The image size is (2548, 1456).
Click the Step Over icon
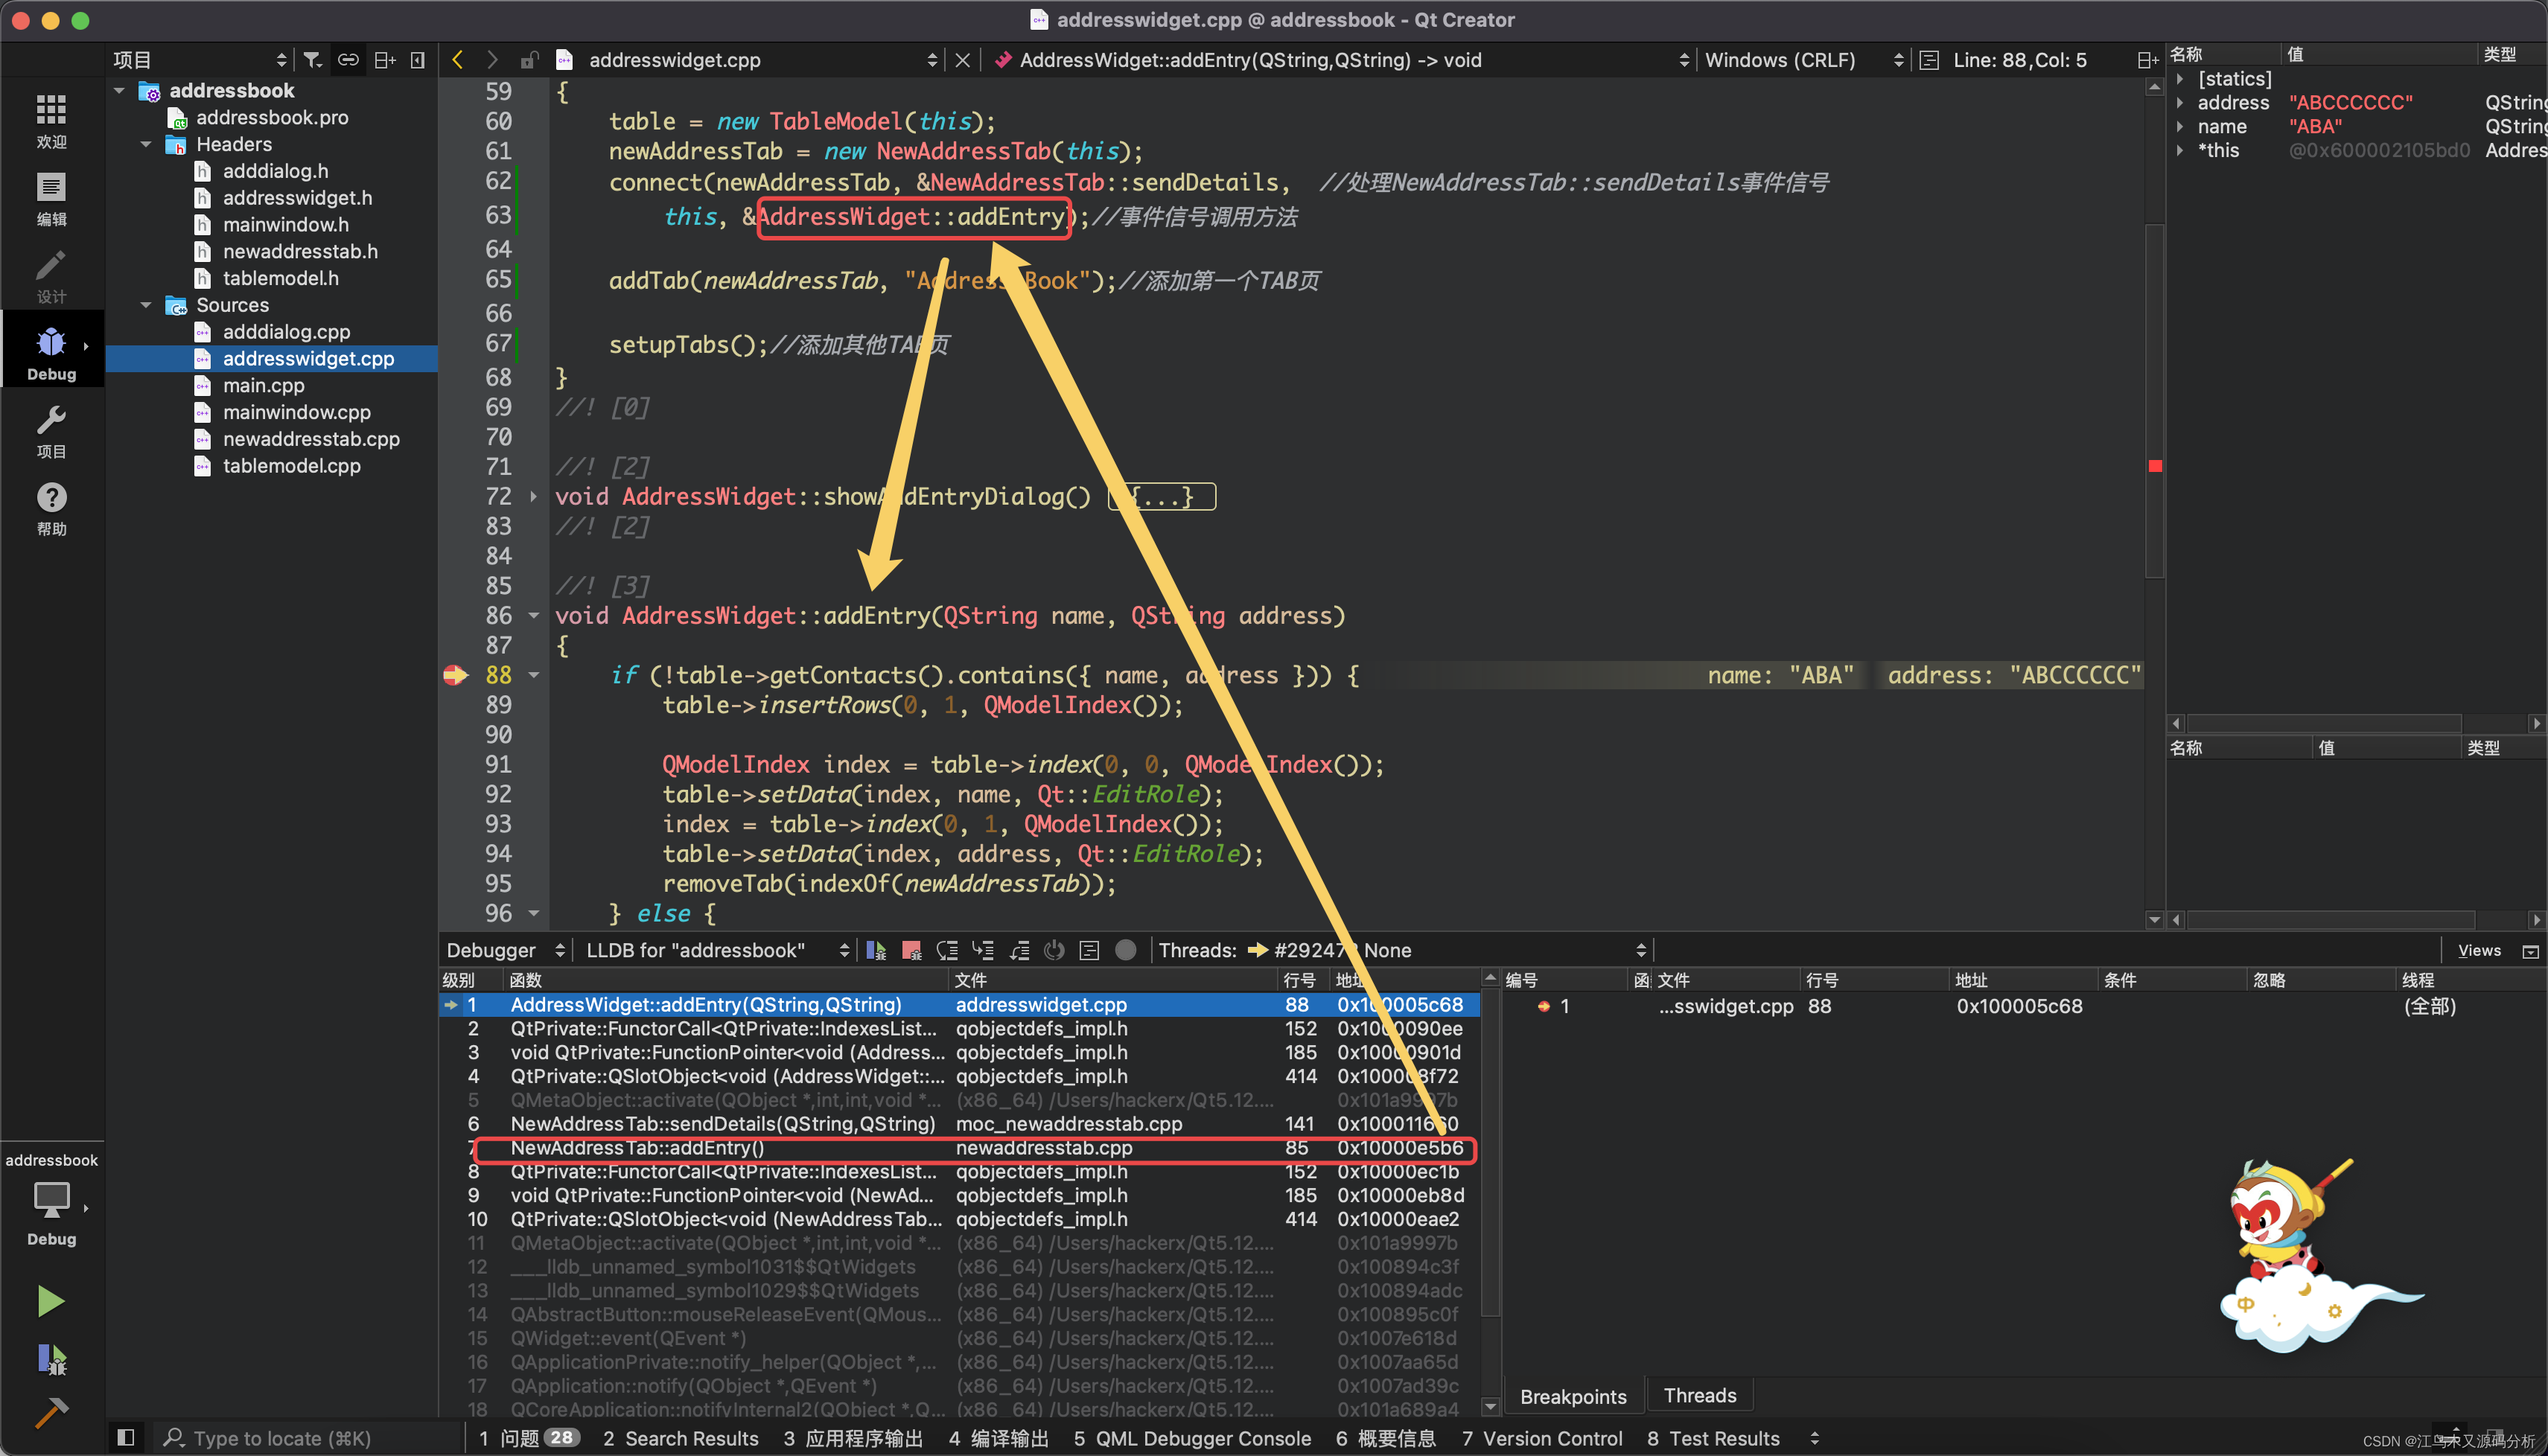(x=947, y=950)
